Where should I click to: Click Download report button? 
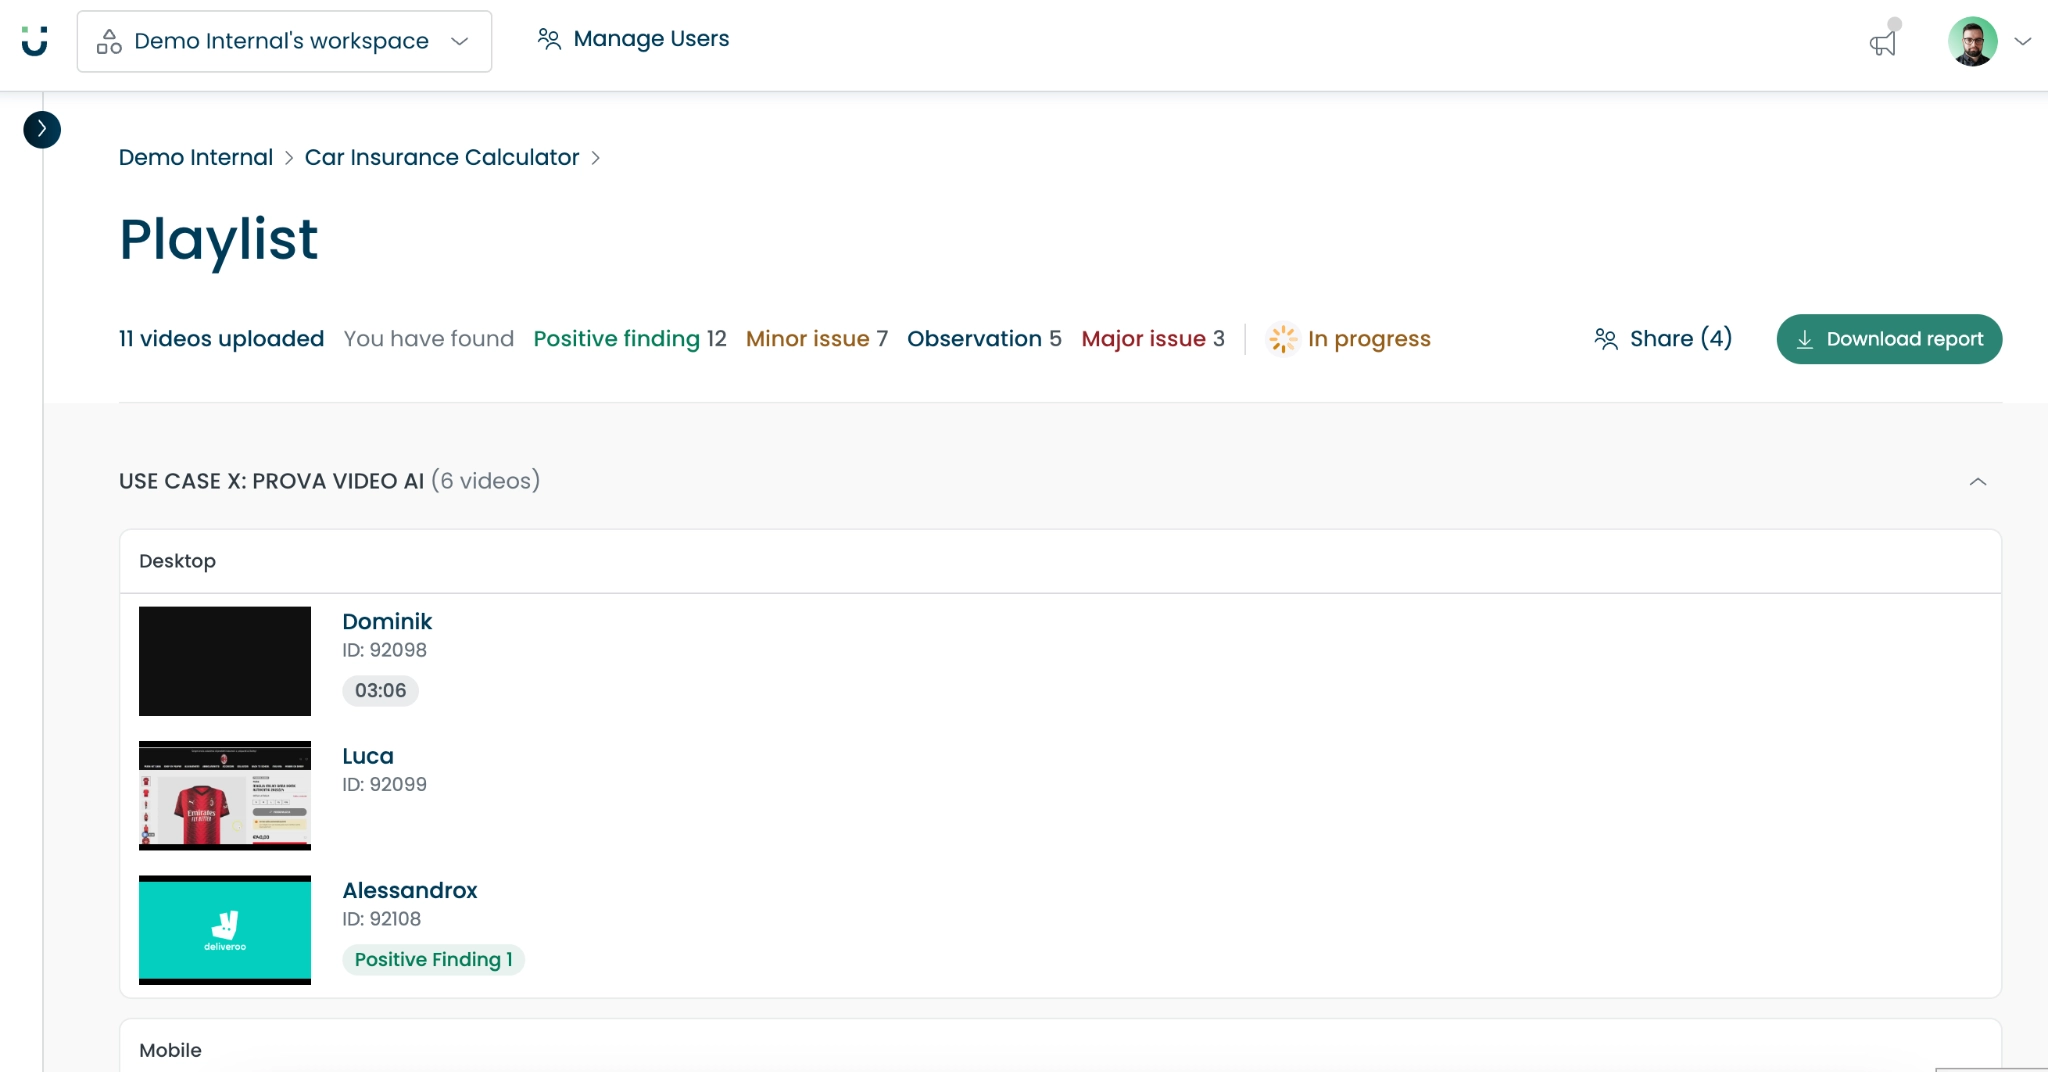(1888, 339)
